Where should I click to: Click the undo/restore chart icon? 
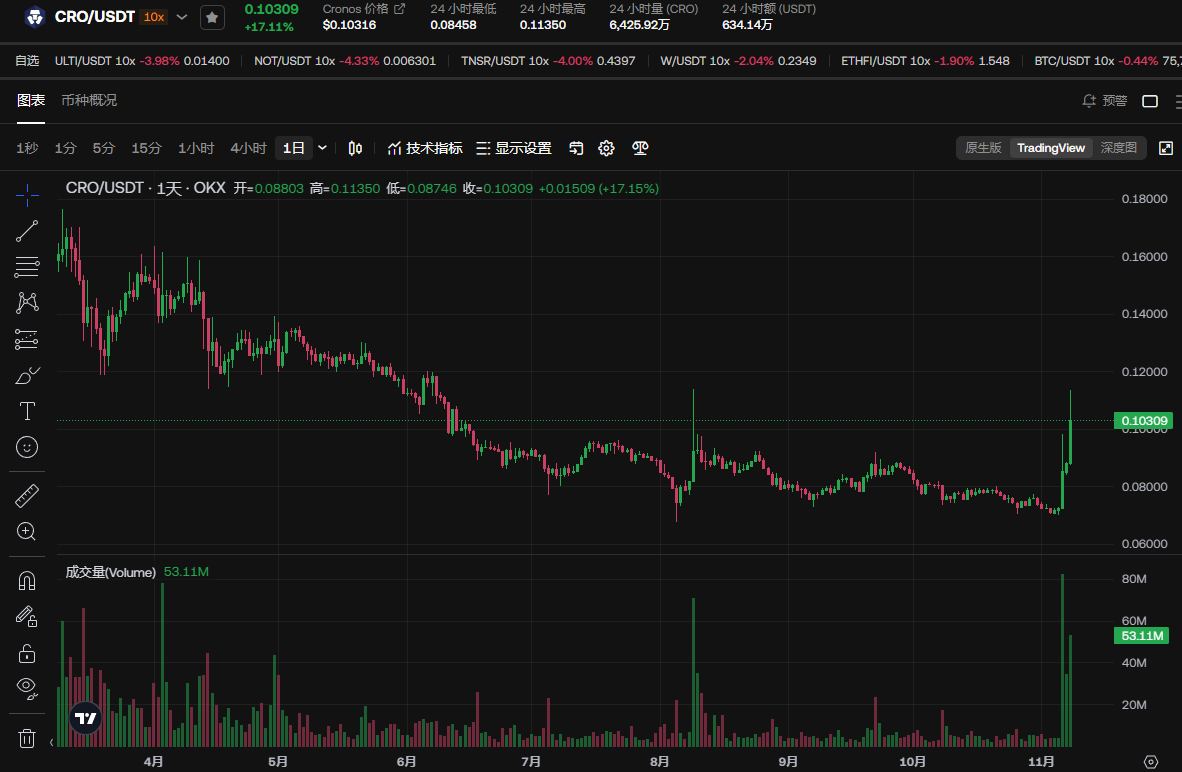click(576, 149)
